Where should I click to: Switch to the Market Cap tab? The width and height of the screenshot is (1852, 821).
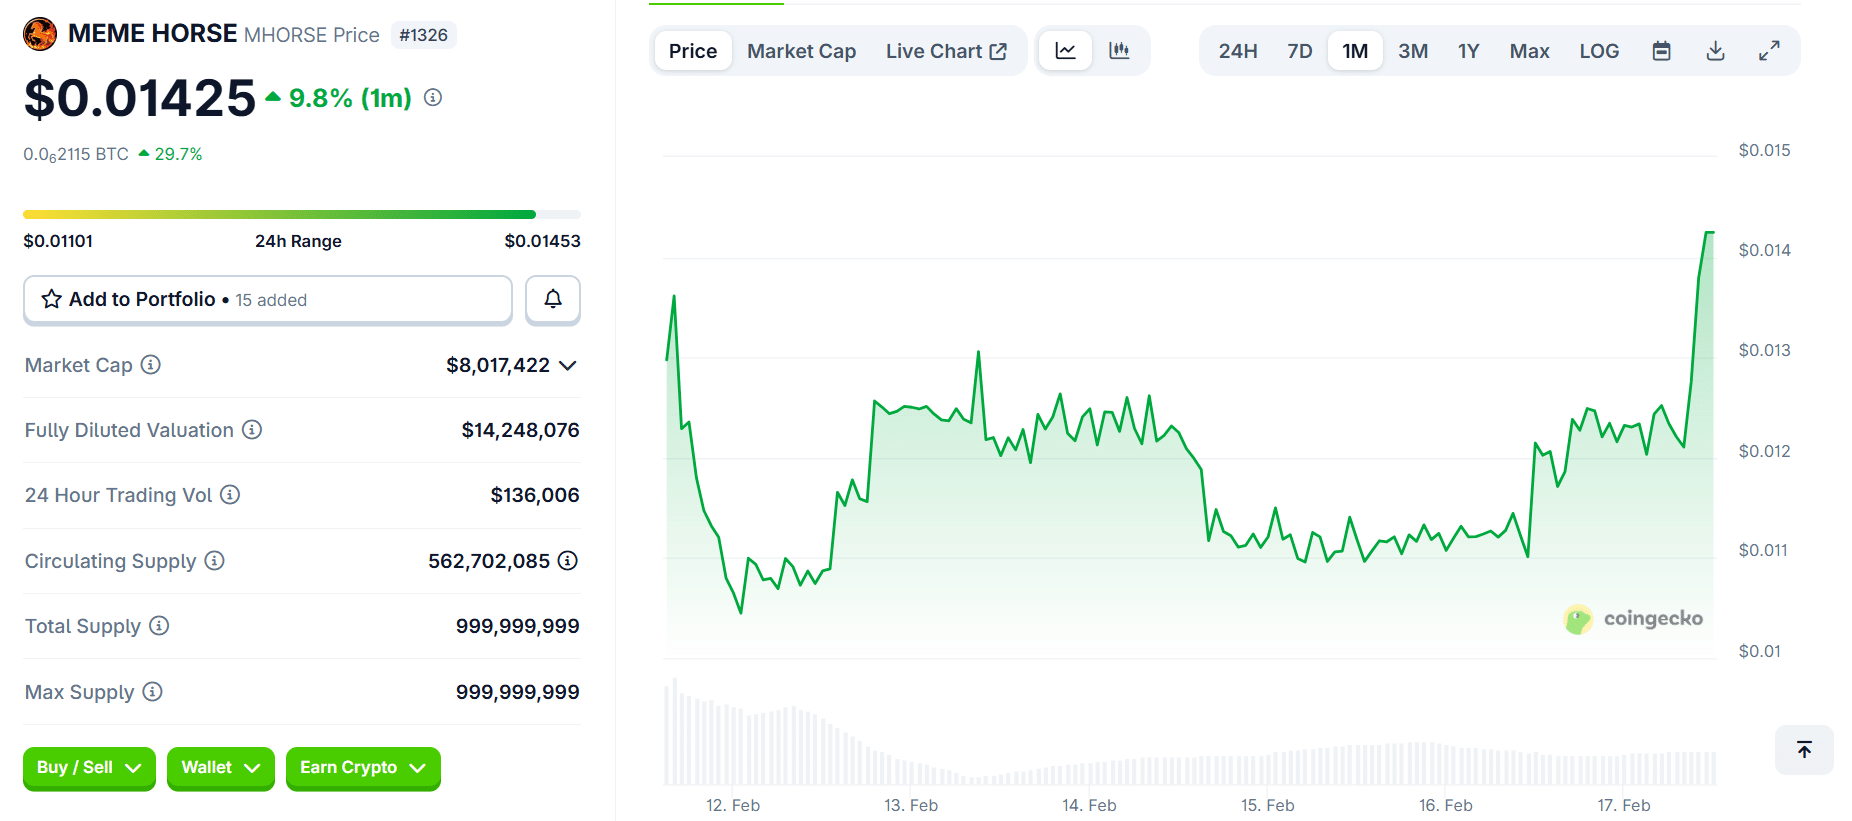coord(801,51)
